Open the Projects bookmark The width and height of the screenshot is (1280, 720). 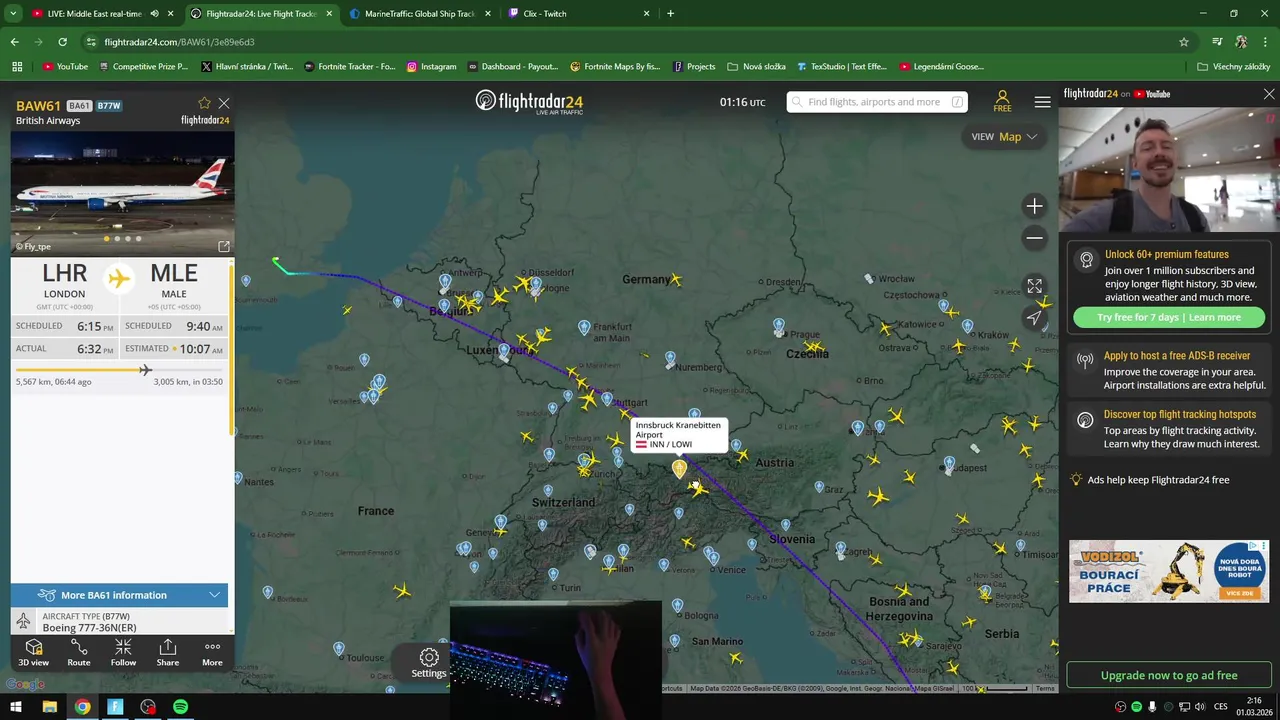(x=694, y=67)
